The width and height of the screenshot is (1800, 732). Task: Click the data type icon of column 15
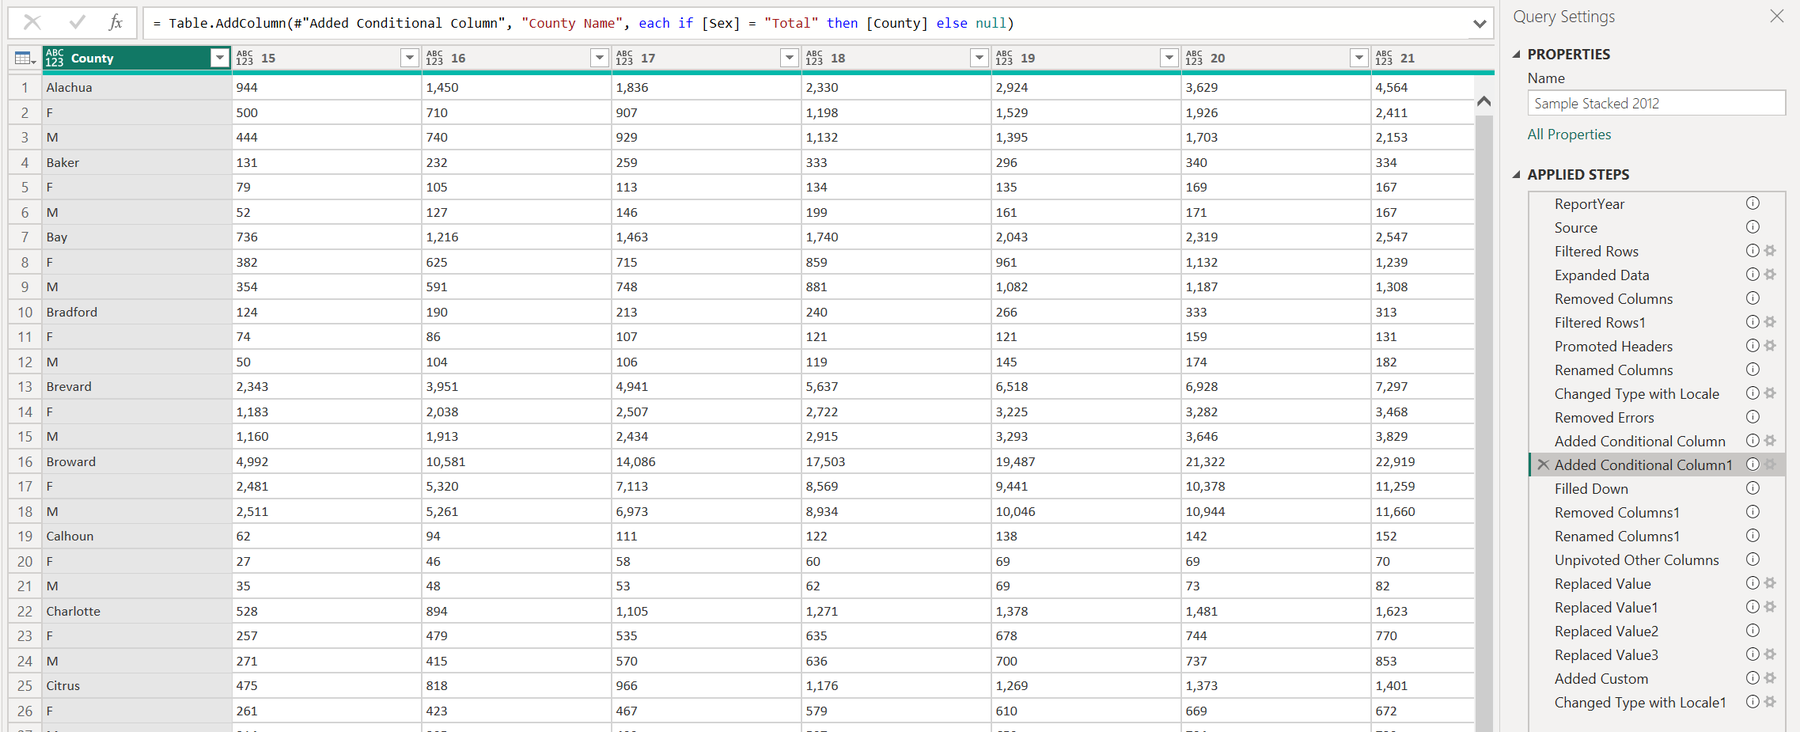coord(245,59)
